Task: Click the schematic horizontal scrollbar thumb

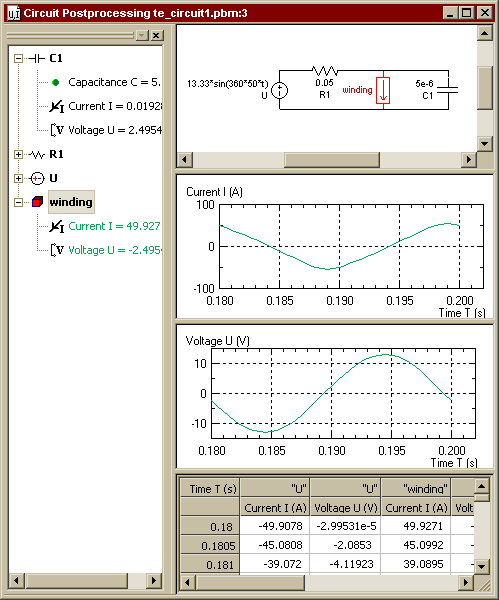Action: tap(332, 160)
